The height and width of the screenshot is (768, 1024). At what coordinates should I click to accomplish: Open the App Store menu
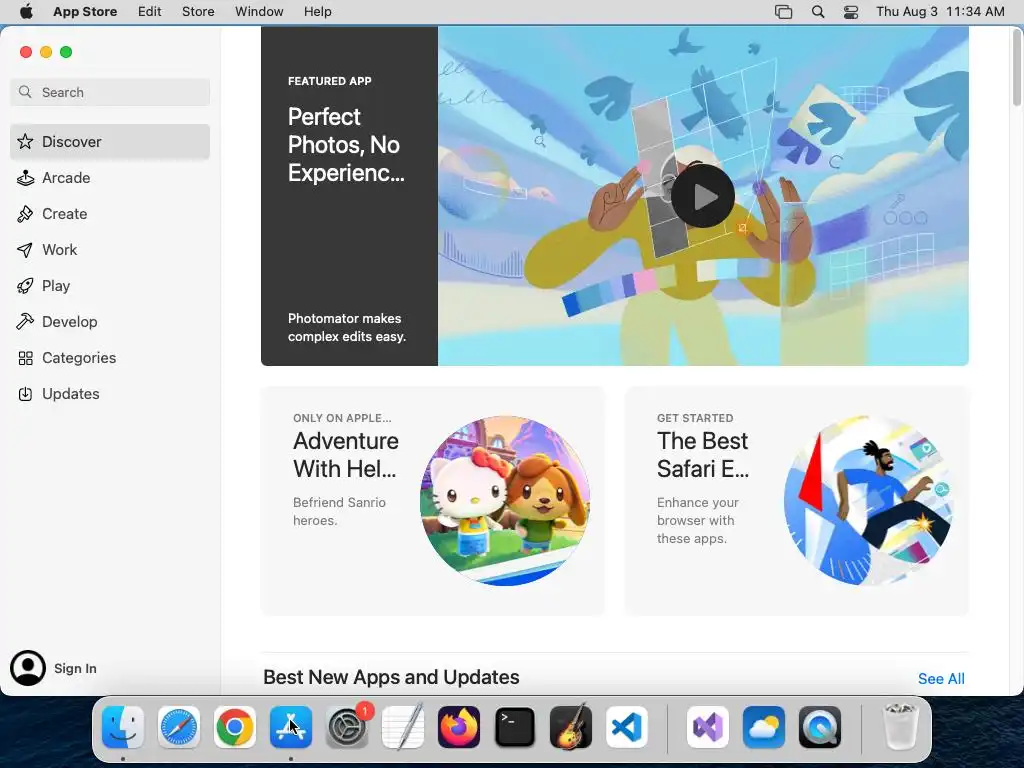pyautogui.click(x=85, y=12)
